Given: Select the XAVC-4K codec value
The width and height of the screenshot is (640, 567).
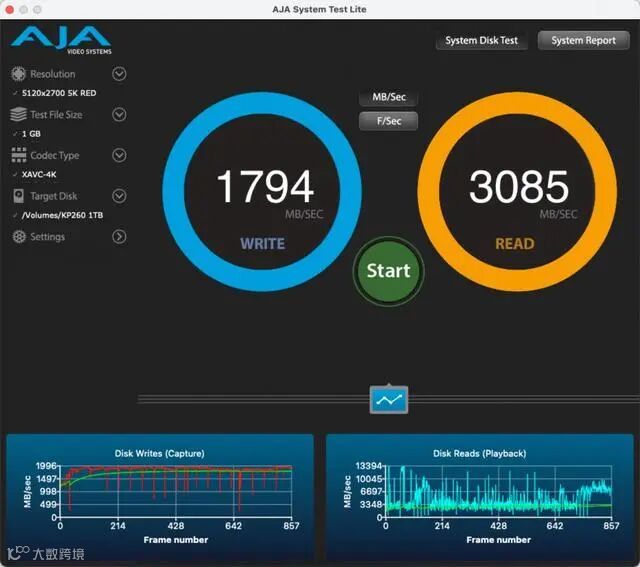Looking at the screenshot, I should (x=39, y=175).
